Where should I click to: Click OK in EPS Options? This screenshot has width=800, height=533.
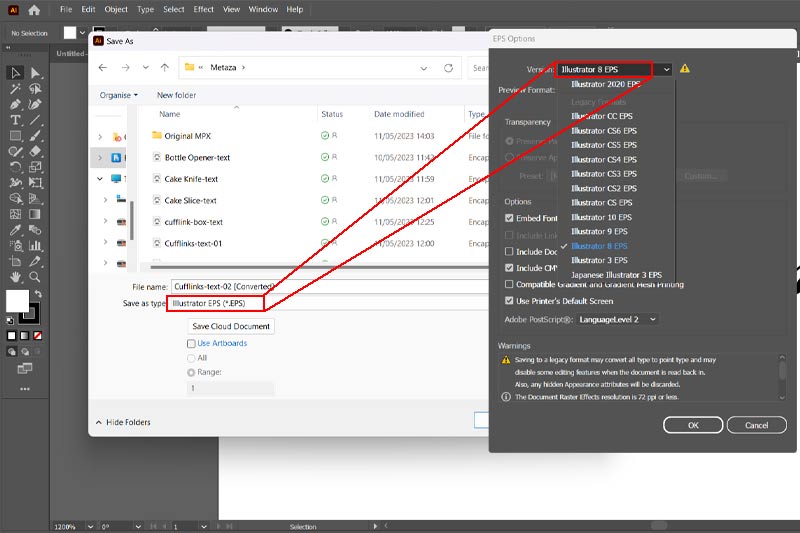[692, 425]
